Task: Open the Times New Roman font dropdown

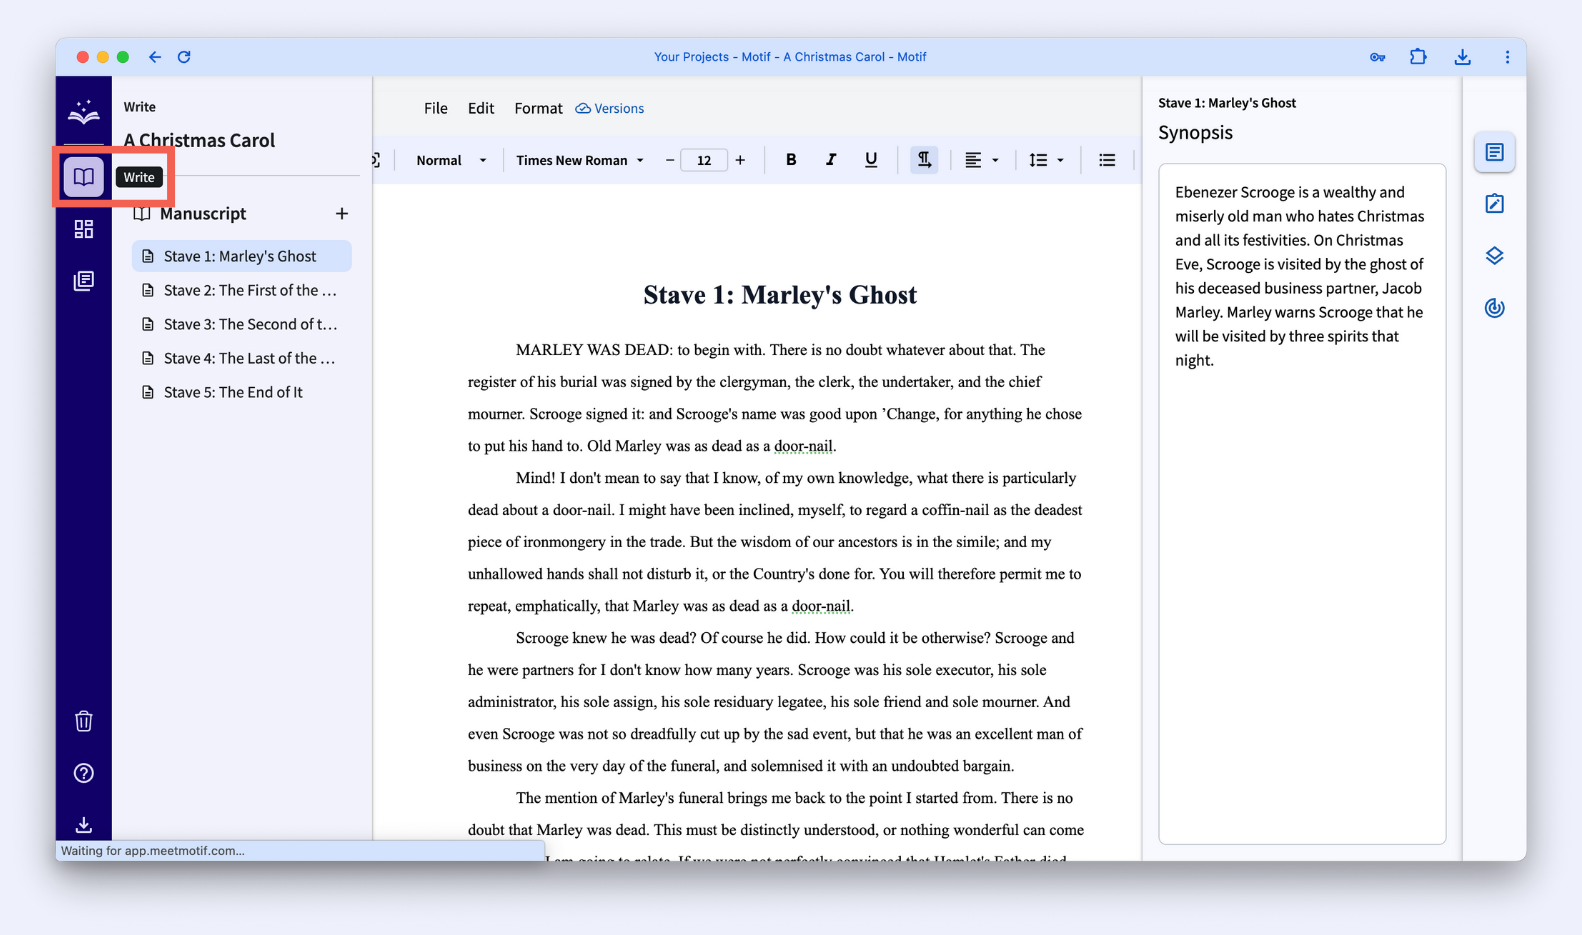Action: coord(580,160)
